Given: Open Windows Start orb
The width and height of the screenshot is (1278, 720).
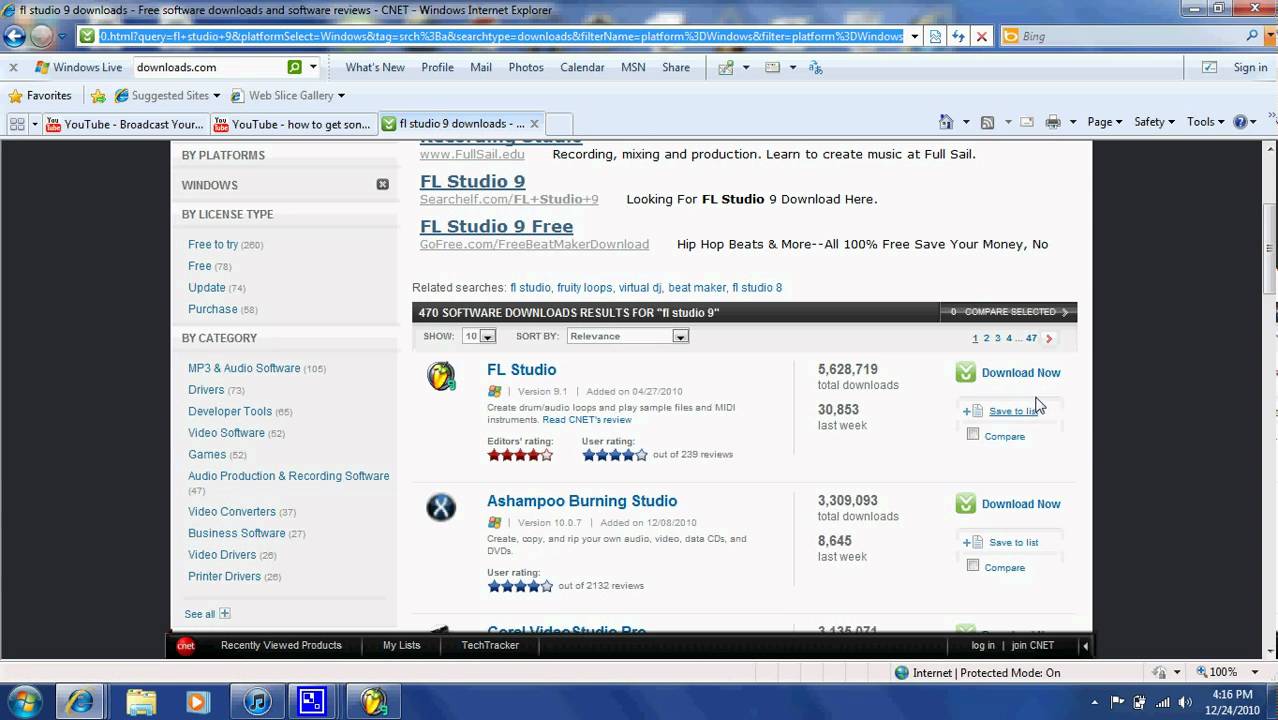Looking at the screenshot, I should (23, 700).
